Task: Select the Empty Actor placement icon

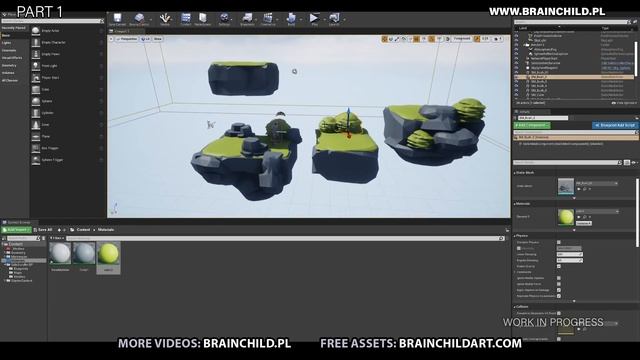Action: click(36, 31)
